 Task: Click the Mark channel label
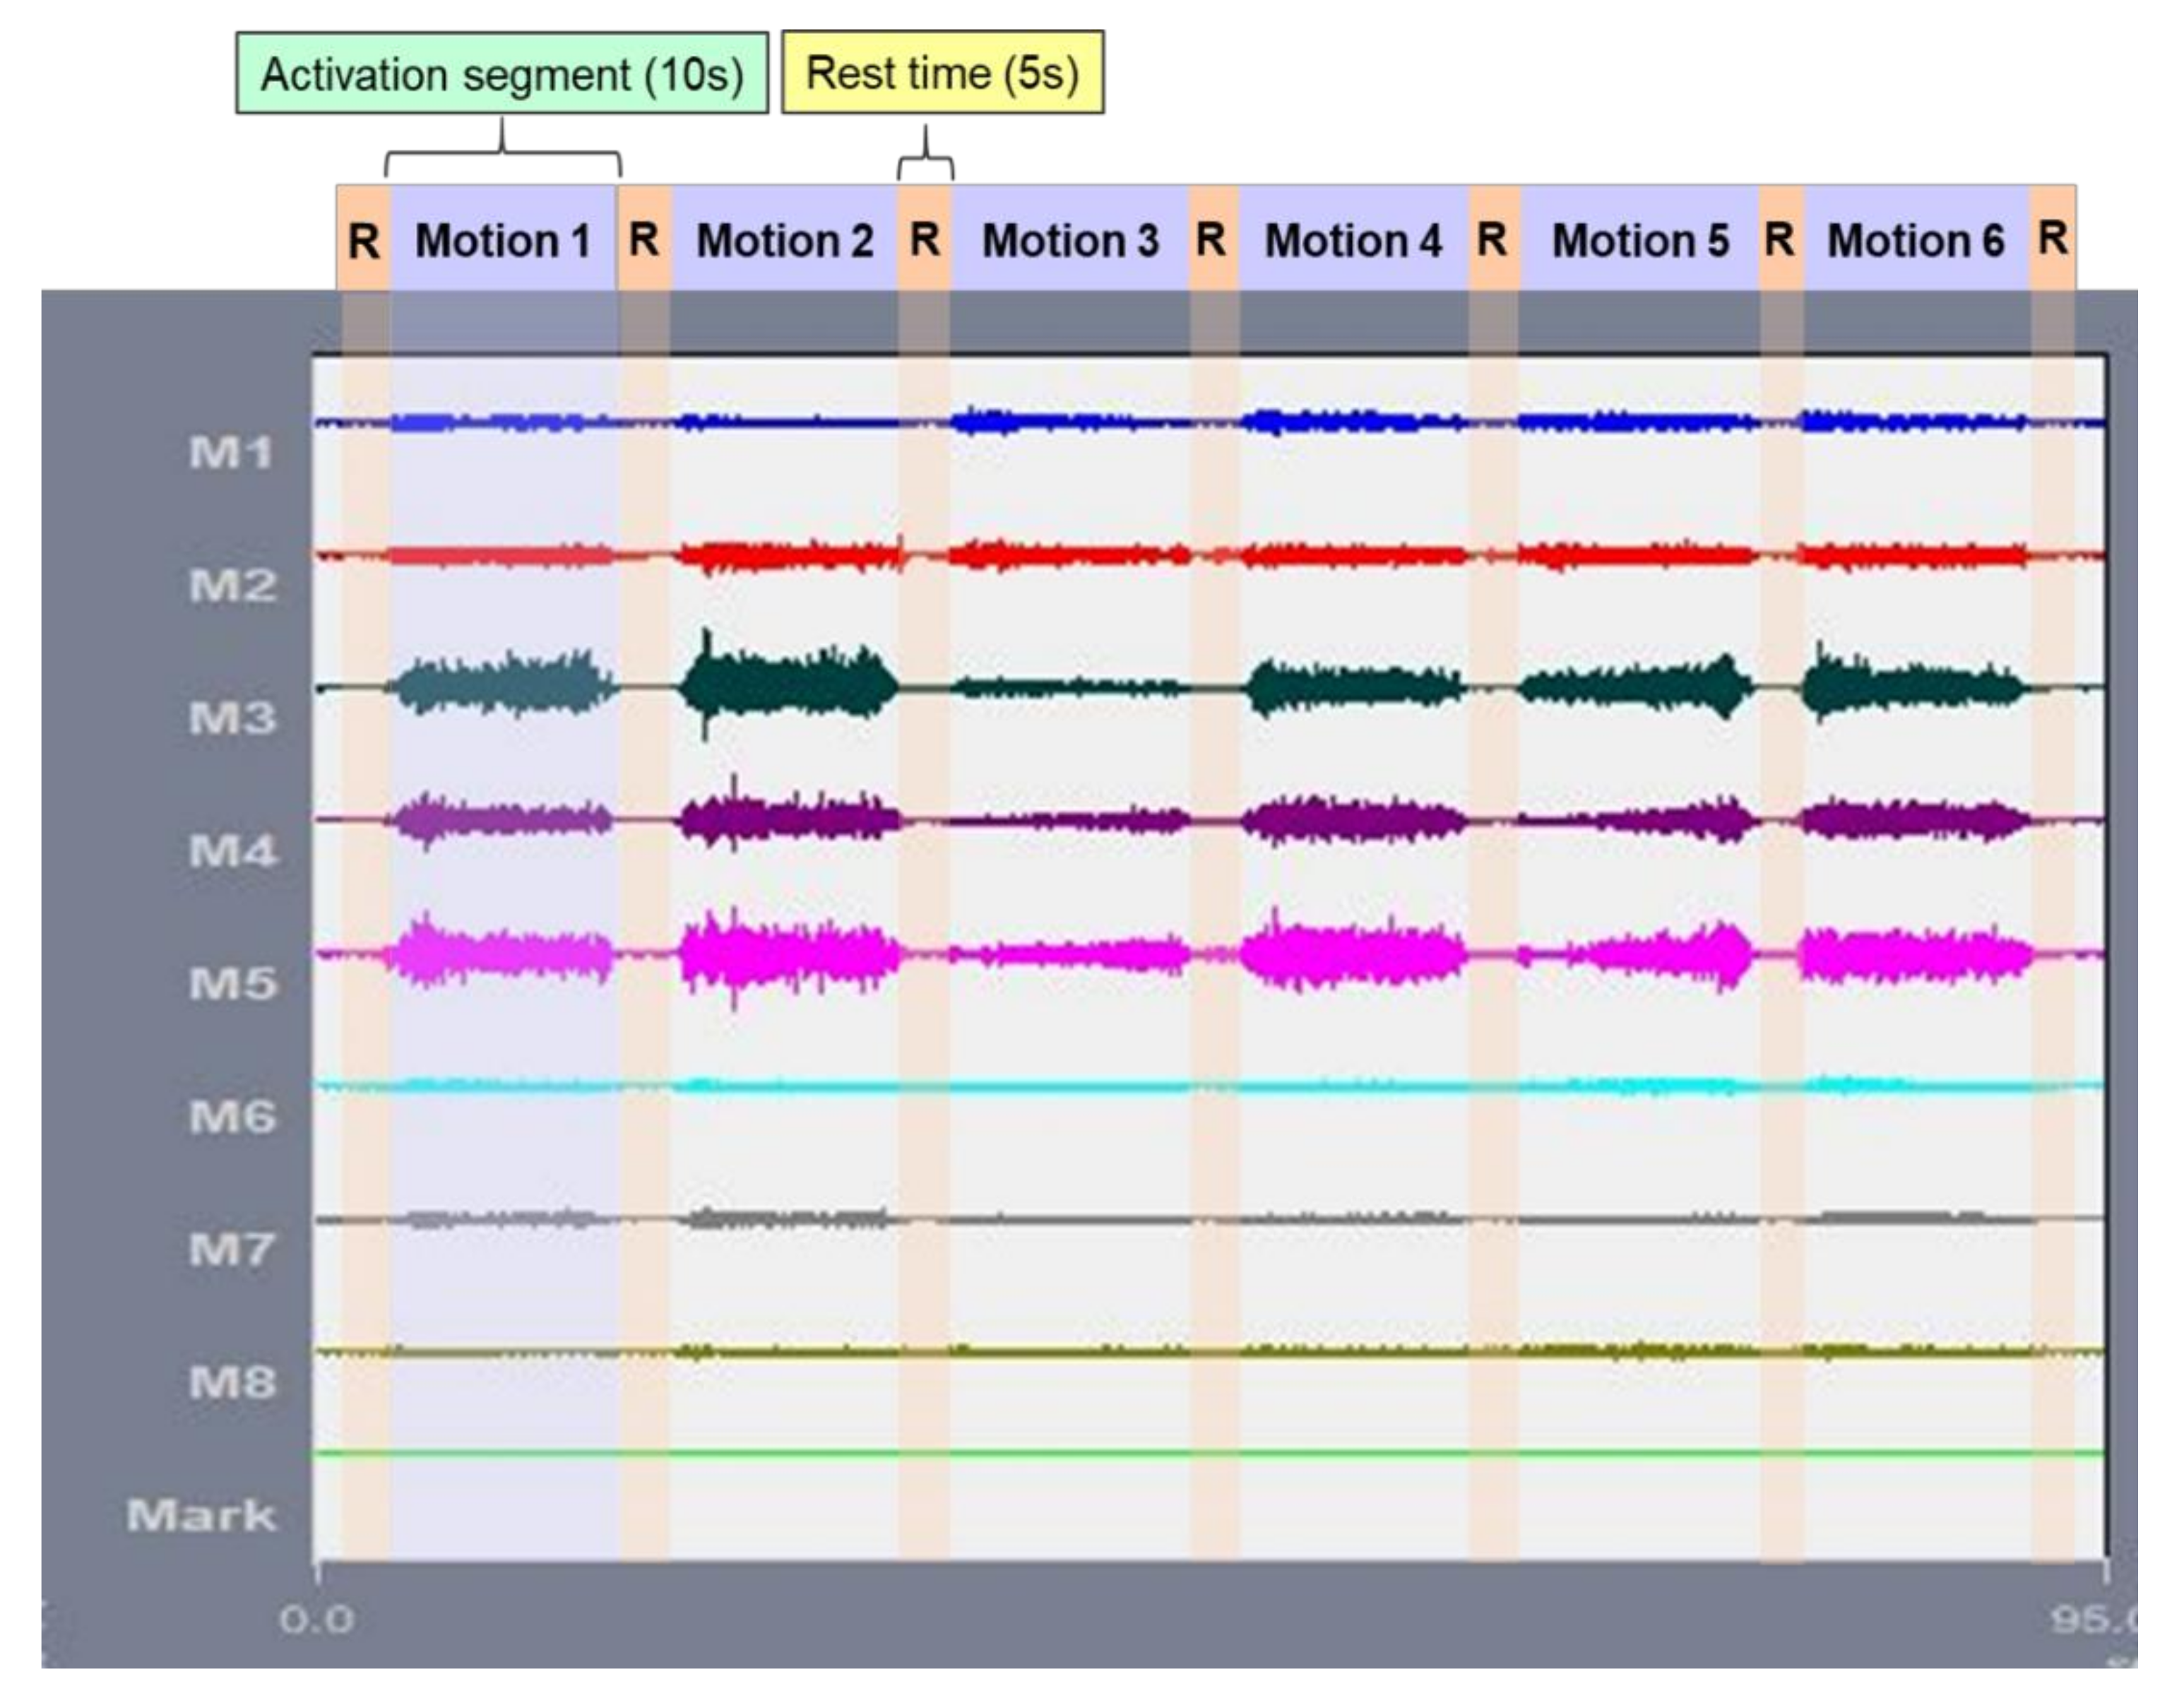point(201,1515)
